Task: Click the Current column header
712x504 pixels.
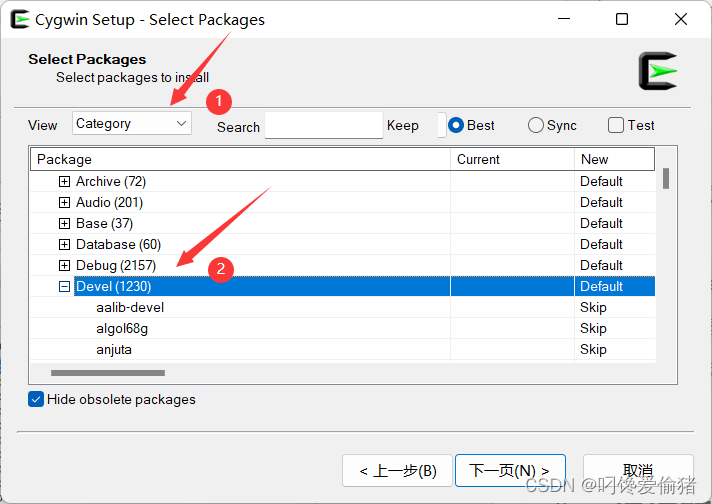Action: tap(512, 159)
